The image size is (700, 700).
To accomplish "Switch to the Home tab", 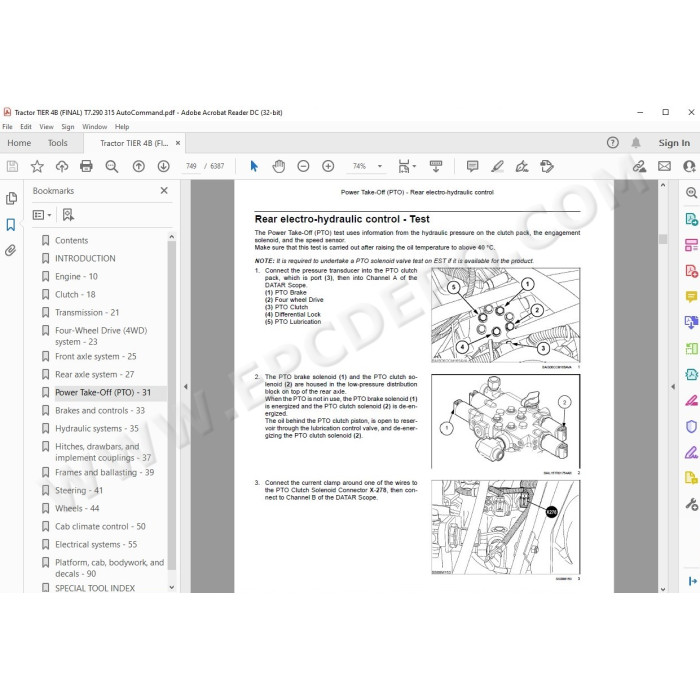I will point(19,143).
